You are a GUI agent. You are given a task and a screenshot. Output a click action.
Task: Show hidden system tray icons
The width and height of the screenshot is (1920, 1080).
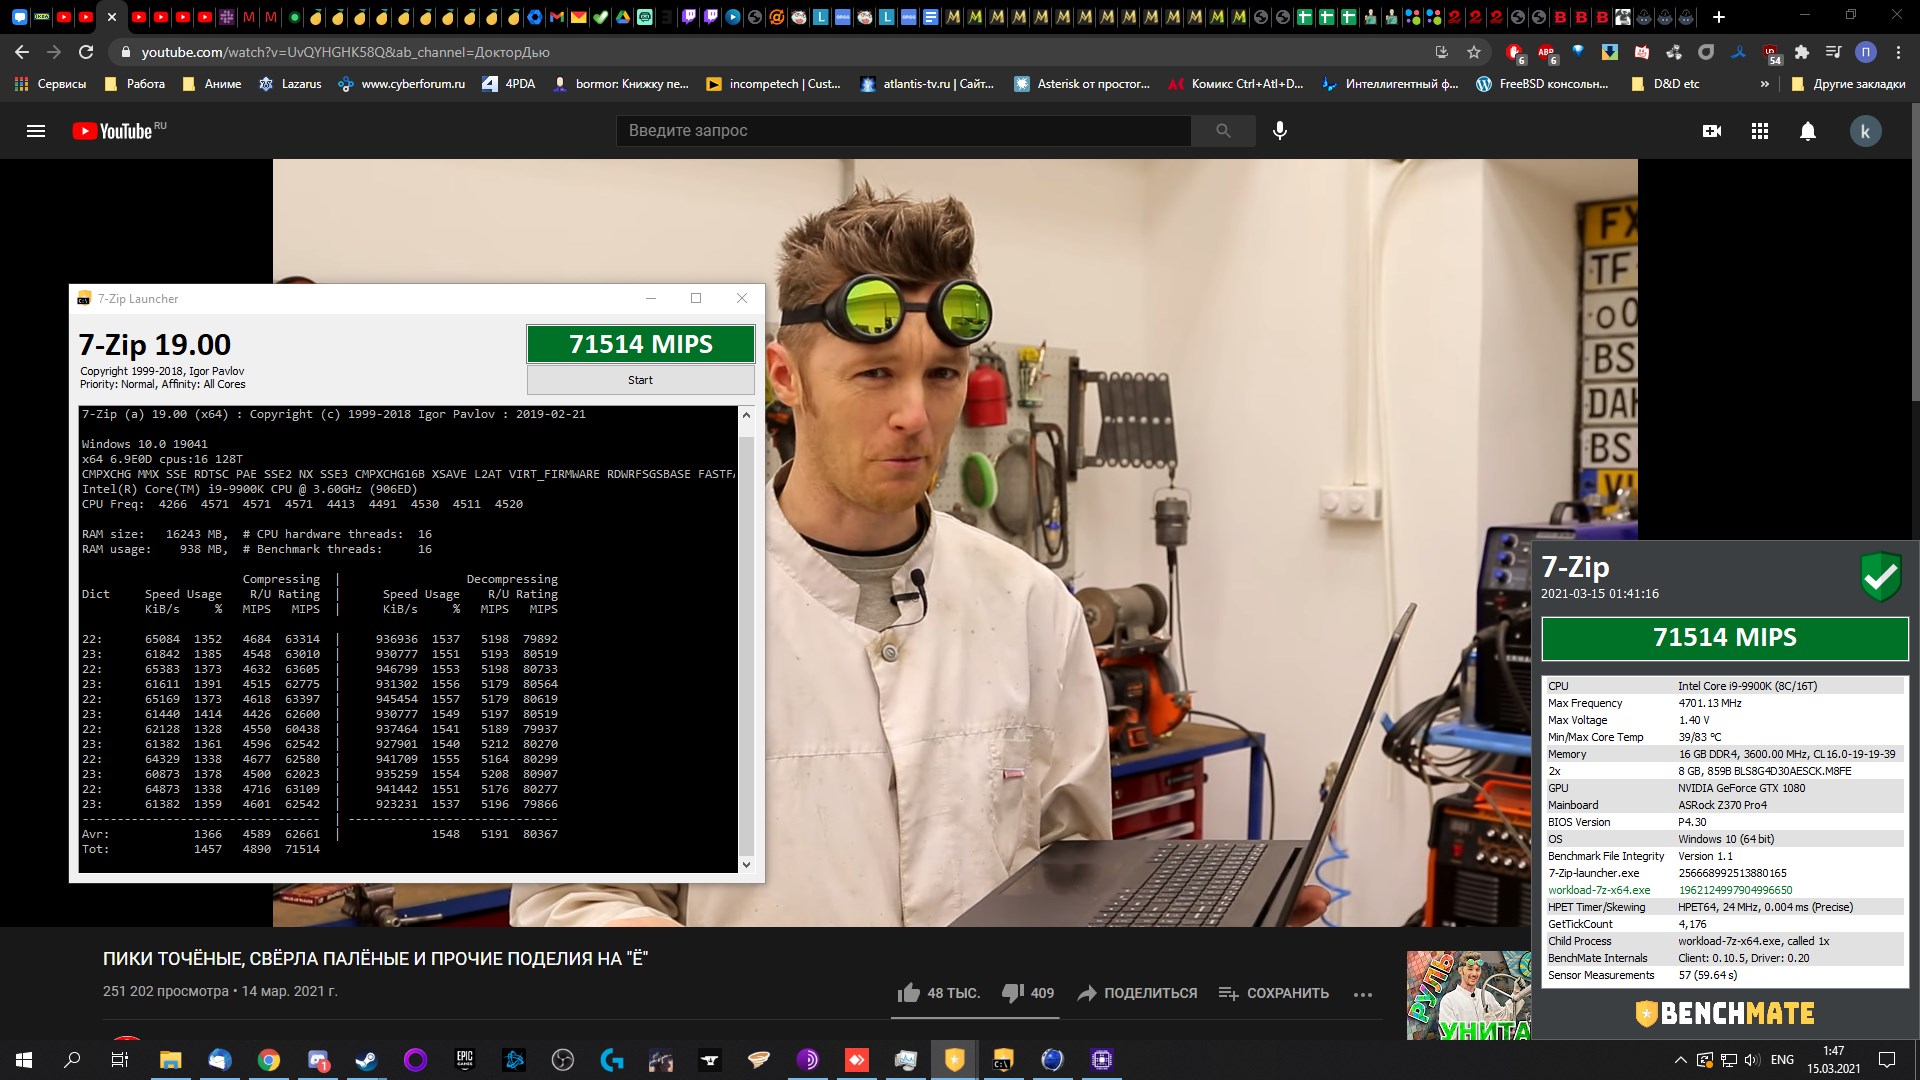[x=1679, y=1060]
